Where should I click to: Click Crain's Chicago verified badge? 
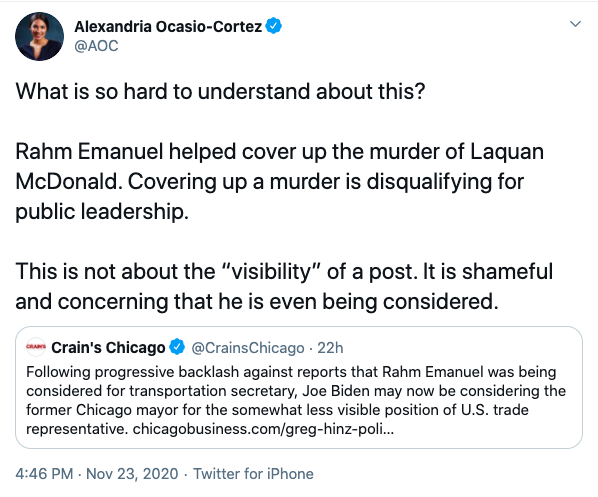pos(177,347)
